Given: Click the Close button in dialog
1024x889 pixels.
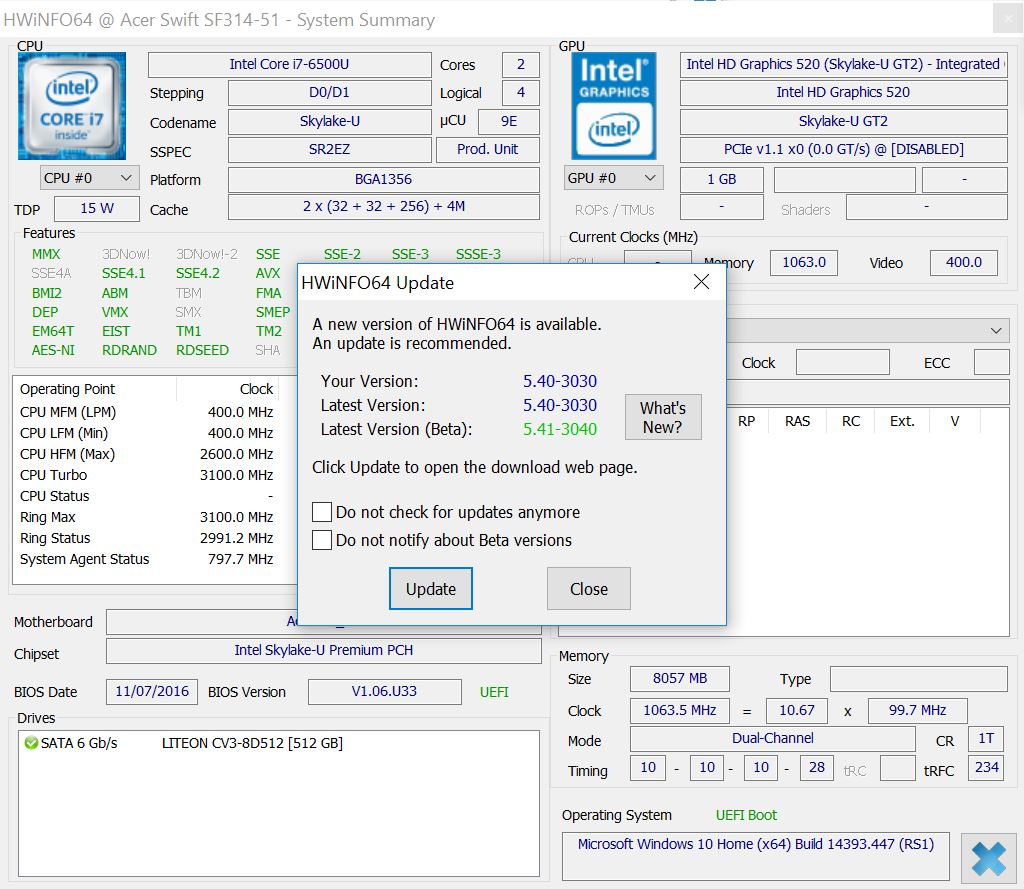Looking at the screenshot, I should (588, 589).
